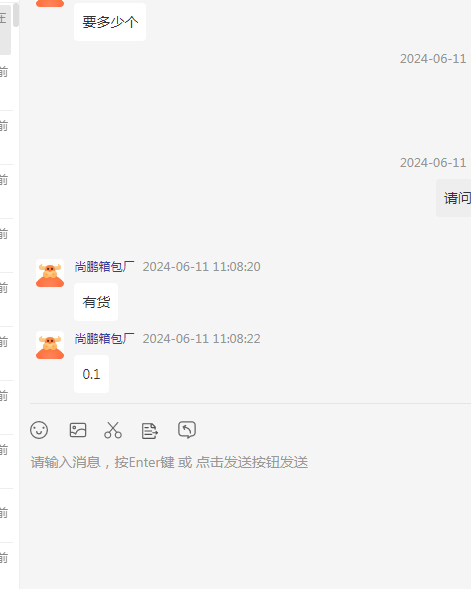This screenshot has width=471, height=589.
Task: Open 尚鹏箱包厂 name above 有货
Action: click(104, 267)
